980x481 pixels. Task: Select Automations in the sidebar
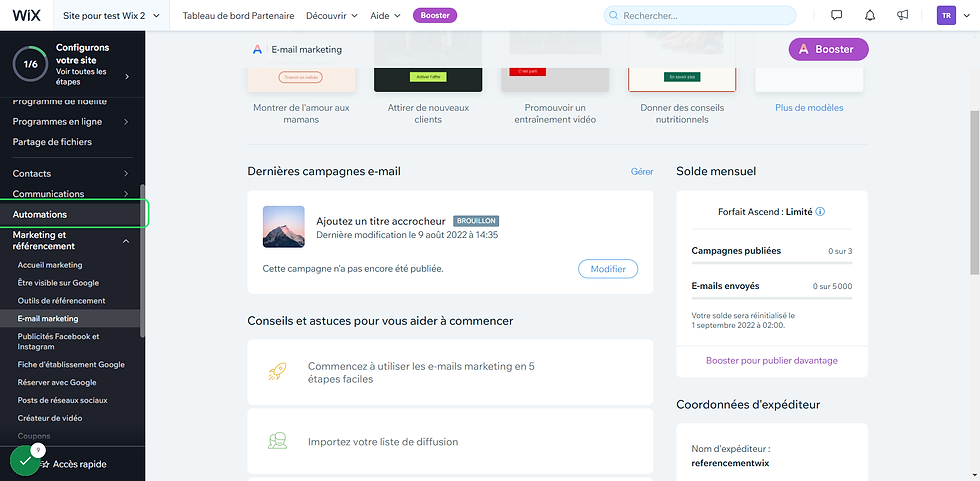pos(72,214)
